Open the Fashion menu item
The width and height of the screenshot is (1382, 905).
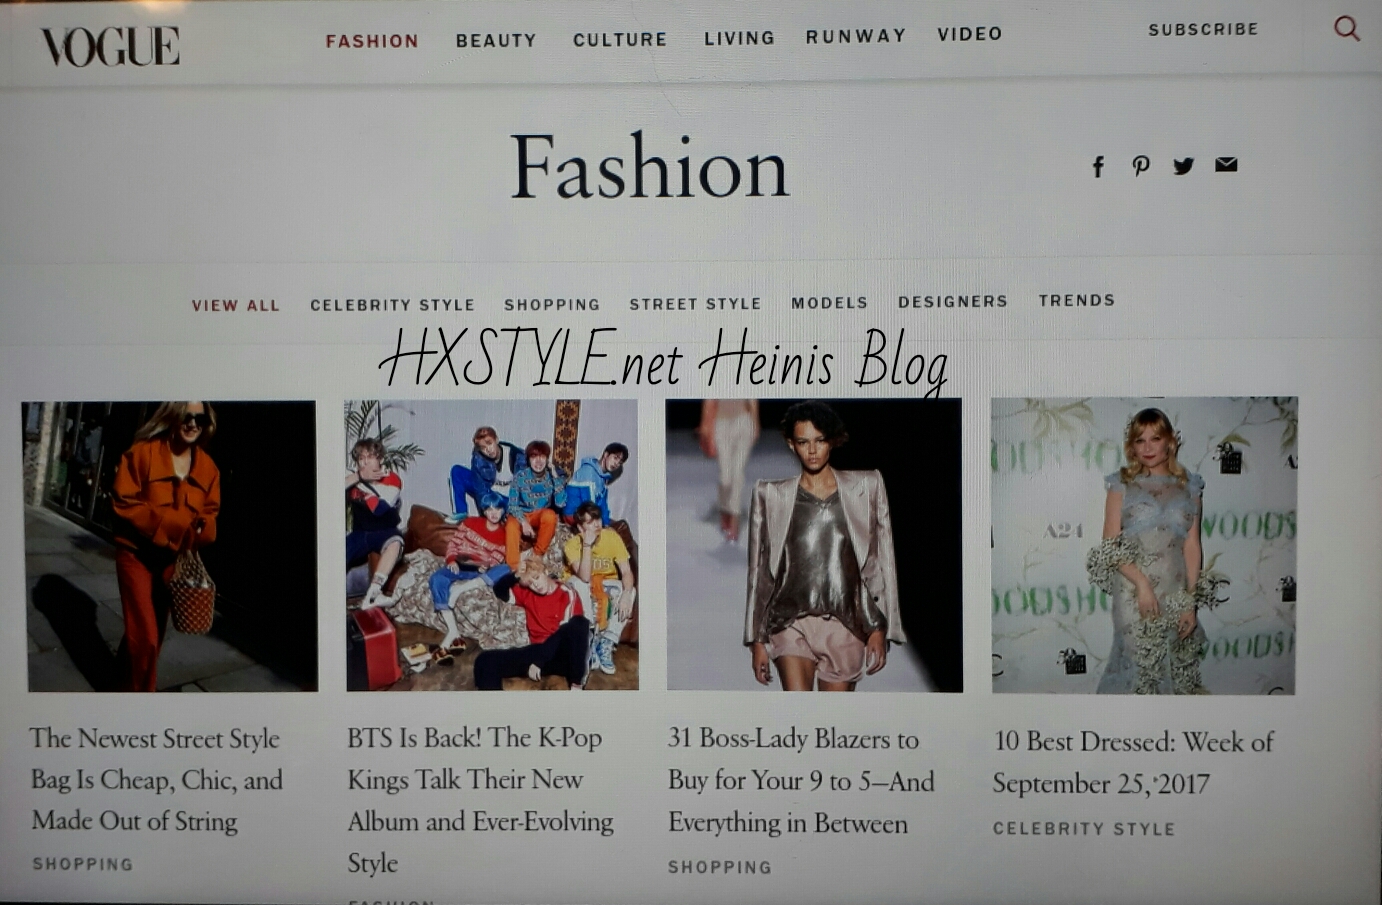click(372, 41)
